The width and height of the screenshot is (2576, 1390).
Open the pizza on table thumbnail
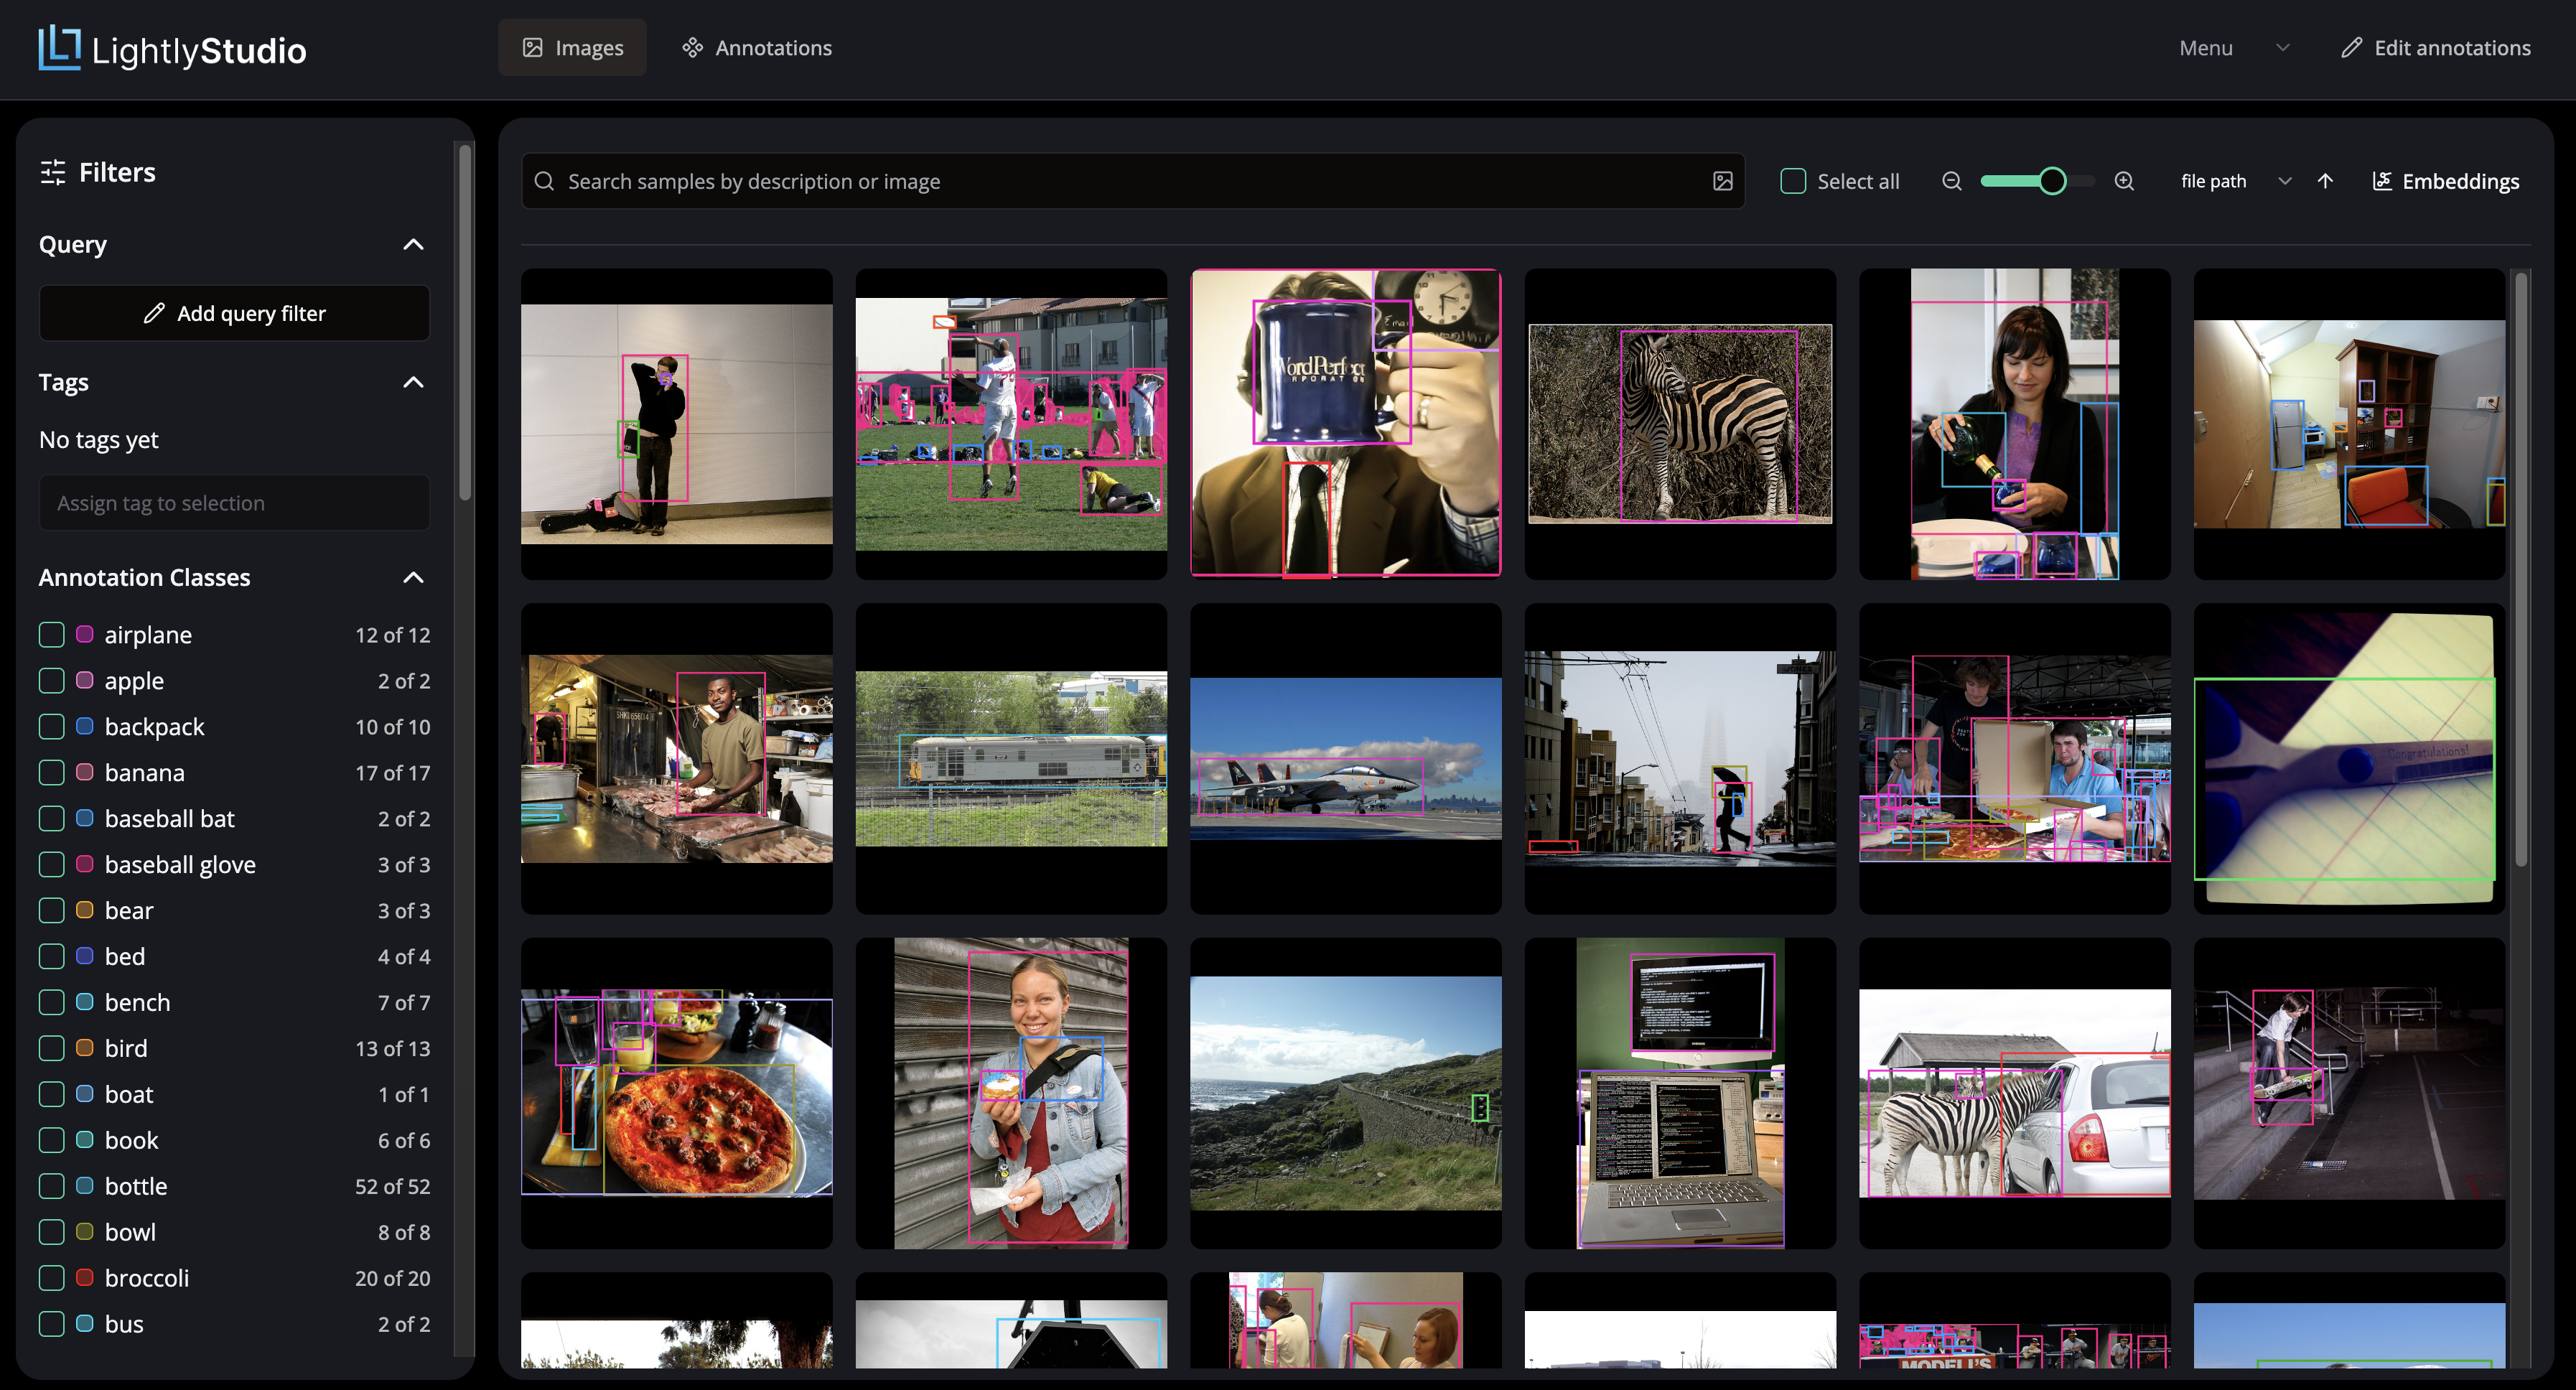coord(676,1093)
